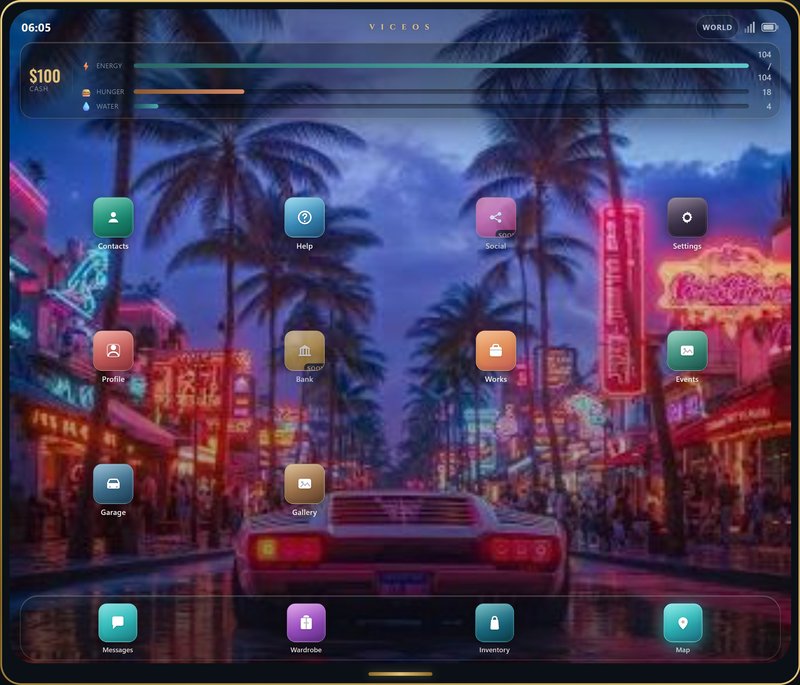Open the Contacts app
This screenshot has height=685, width=800.
tap(113, 218)
